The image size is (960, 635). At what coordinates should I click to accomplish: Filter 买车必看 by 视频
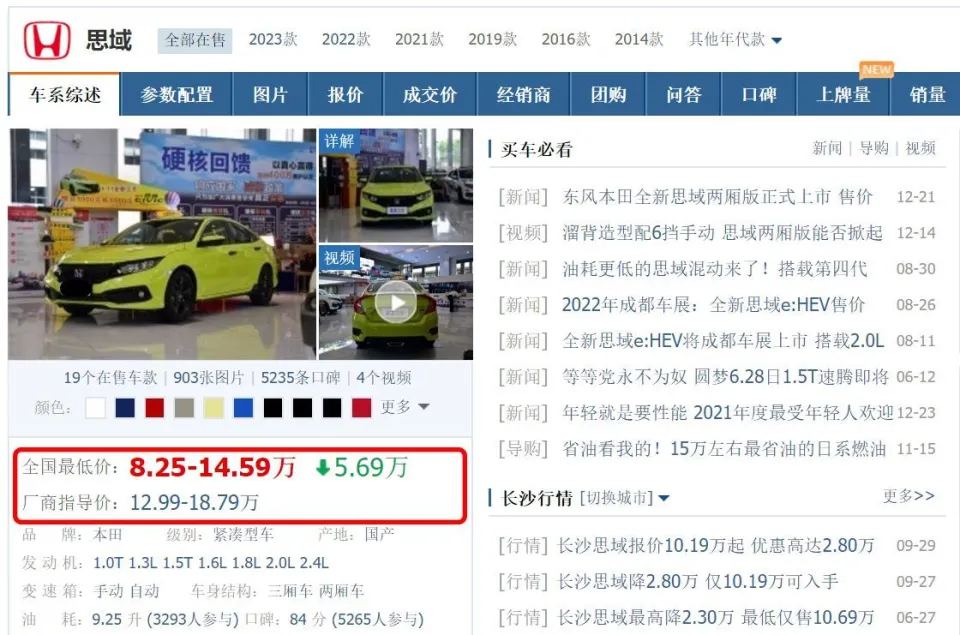920,148
